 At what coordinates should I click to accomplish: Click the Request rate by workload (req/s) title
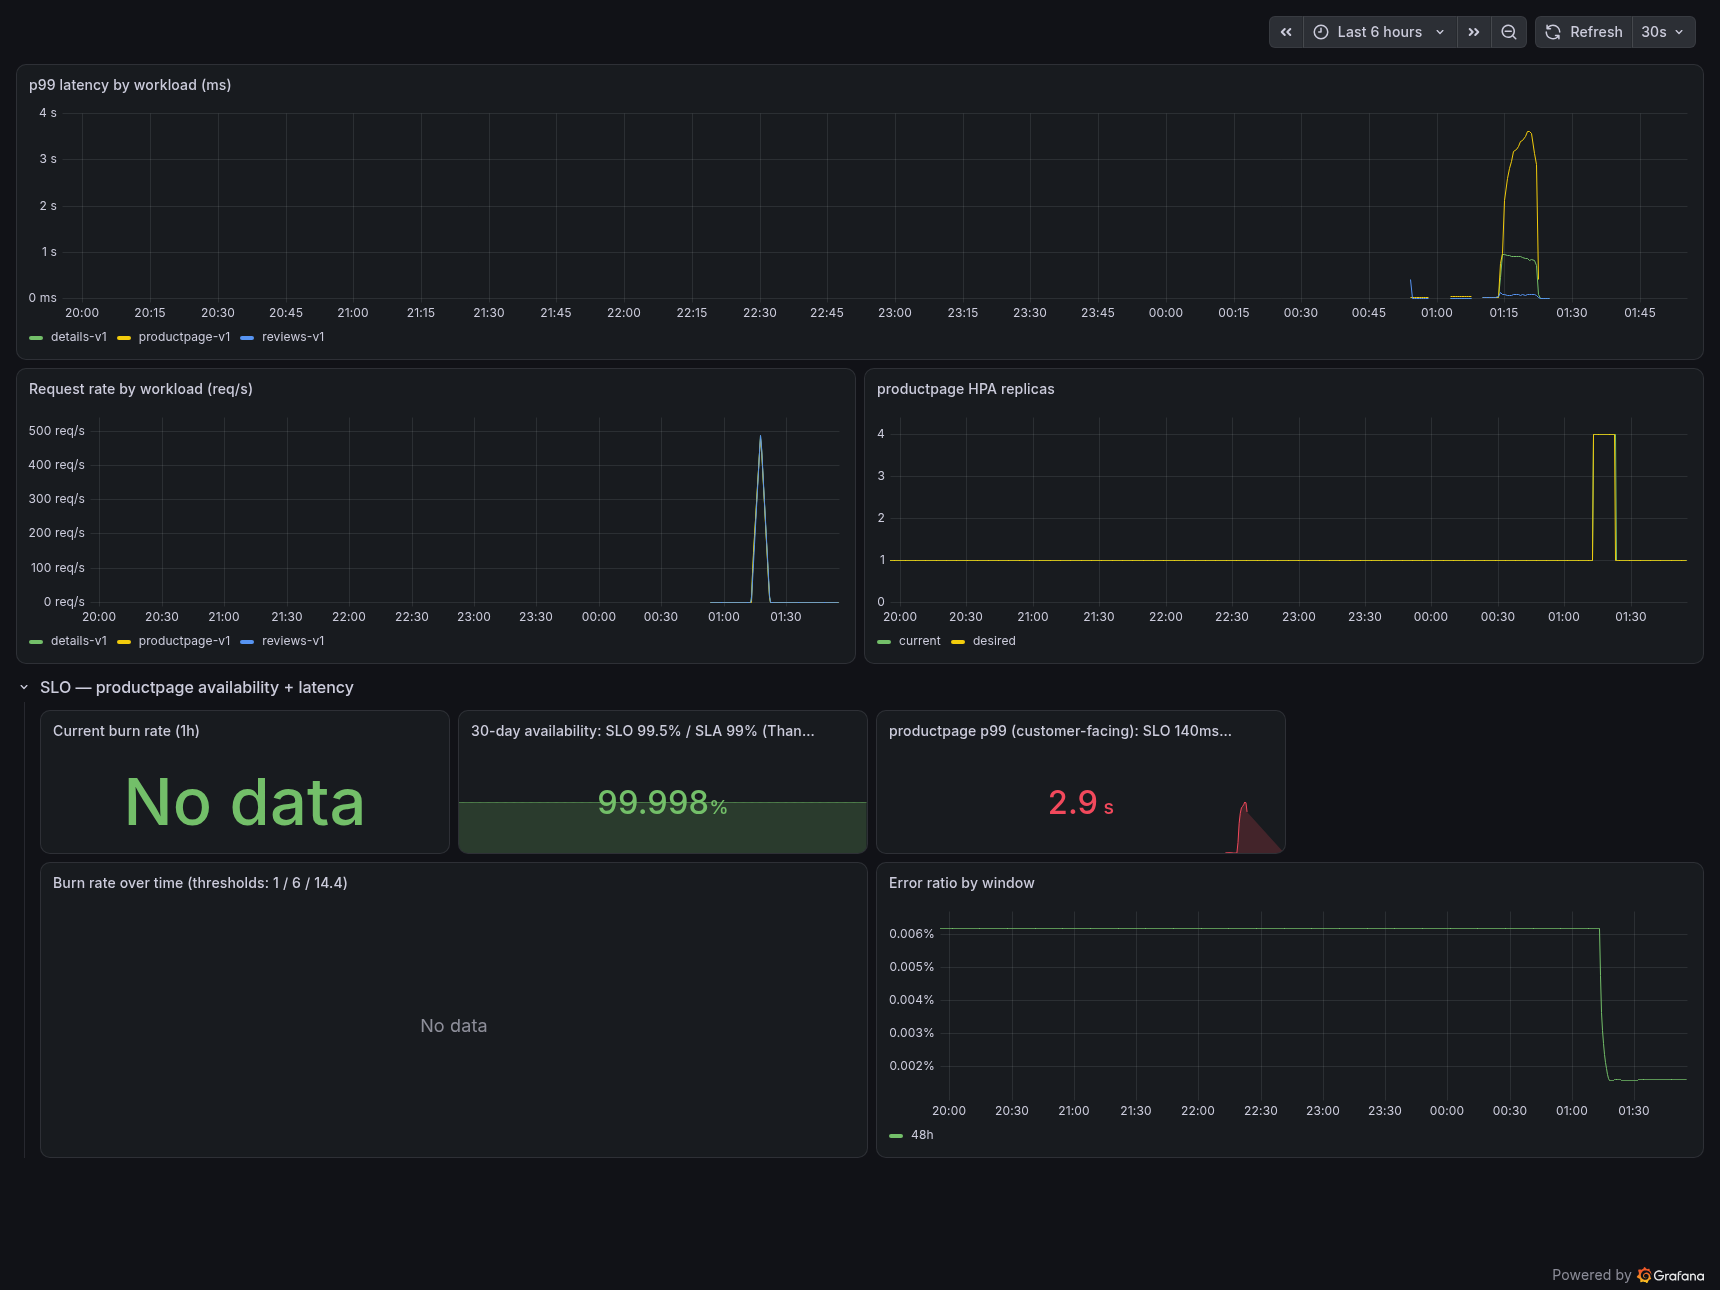point(141,389)
